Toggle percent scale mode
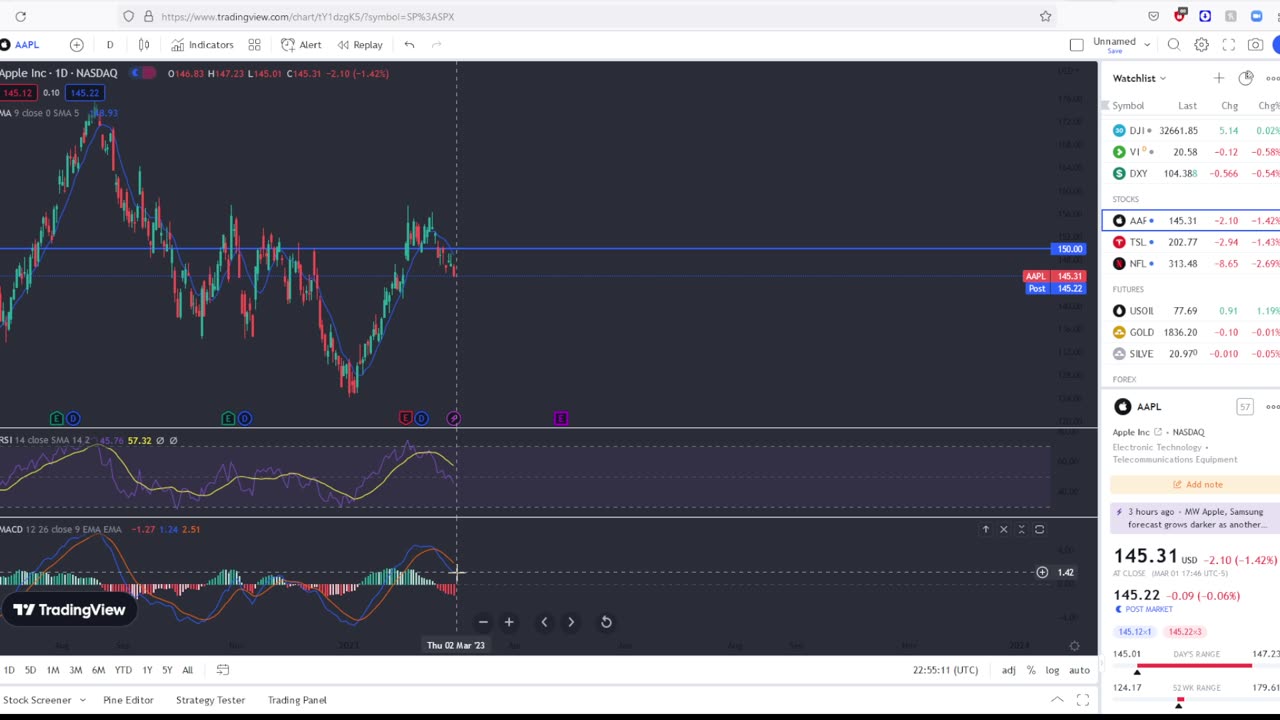The height and width of the screenshot is (720, 1280). [x=1031, y=670]
